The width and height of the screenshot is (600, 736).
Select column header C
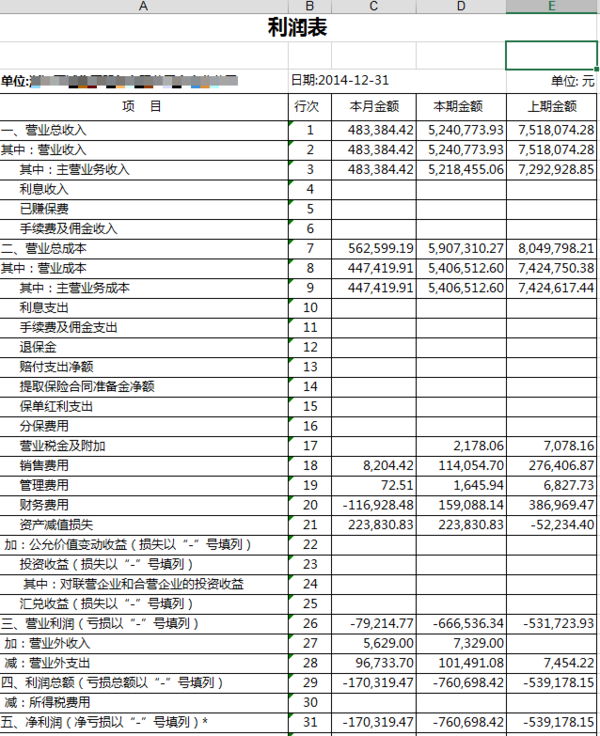[374, 6]
